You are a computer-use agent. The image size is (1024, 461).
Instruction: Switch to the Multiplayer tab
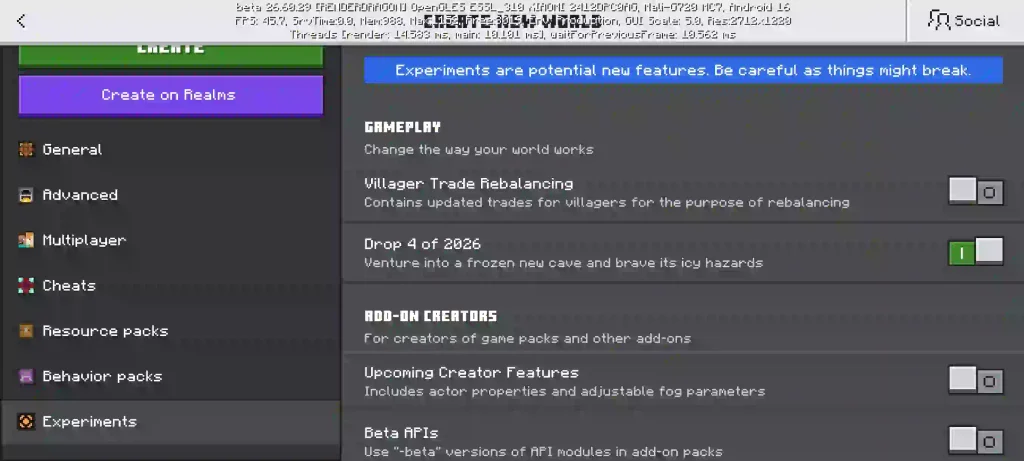point(170,240)
